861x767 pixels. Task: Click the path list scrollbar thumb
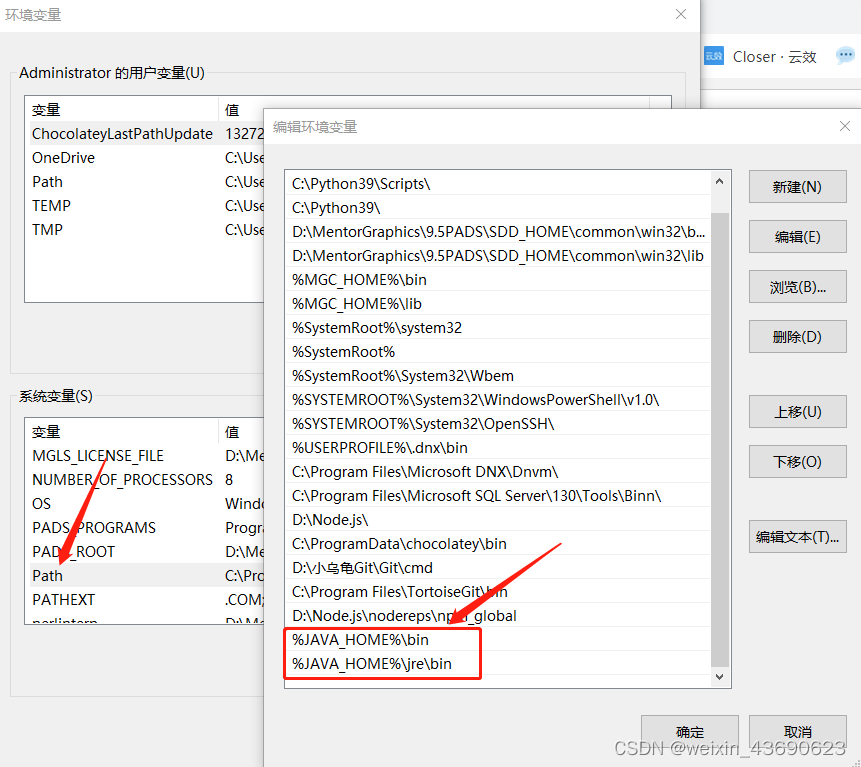point(719,439)
